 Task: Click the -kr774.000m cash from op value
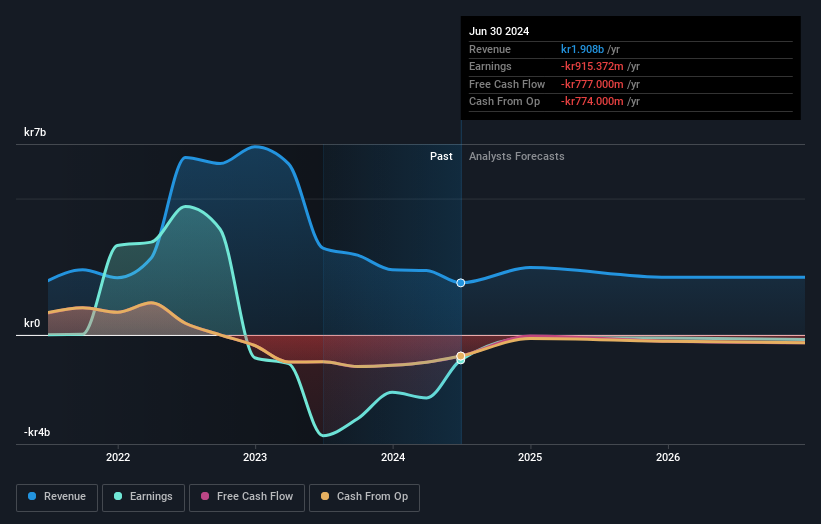pos(592,102)
